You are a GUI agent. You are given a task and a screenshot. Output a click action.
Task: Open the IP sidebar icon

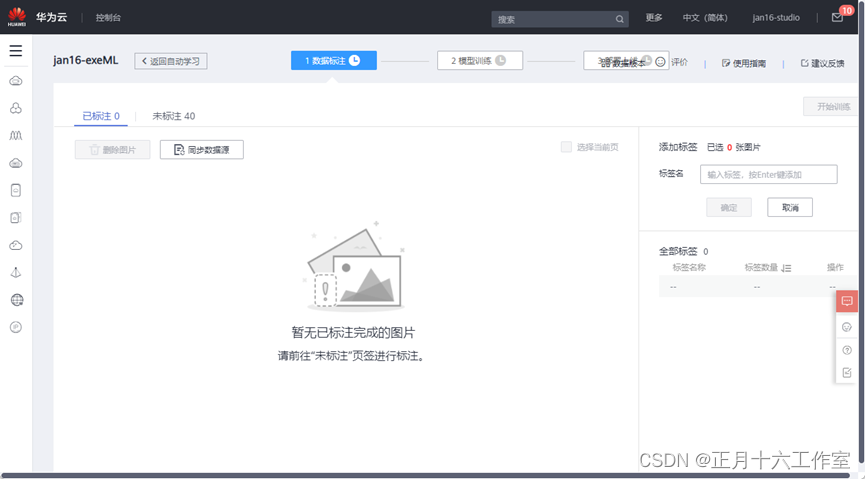pos(16,327)
